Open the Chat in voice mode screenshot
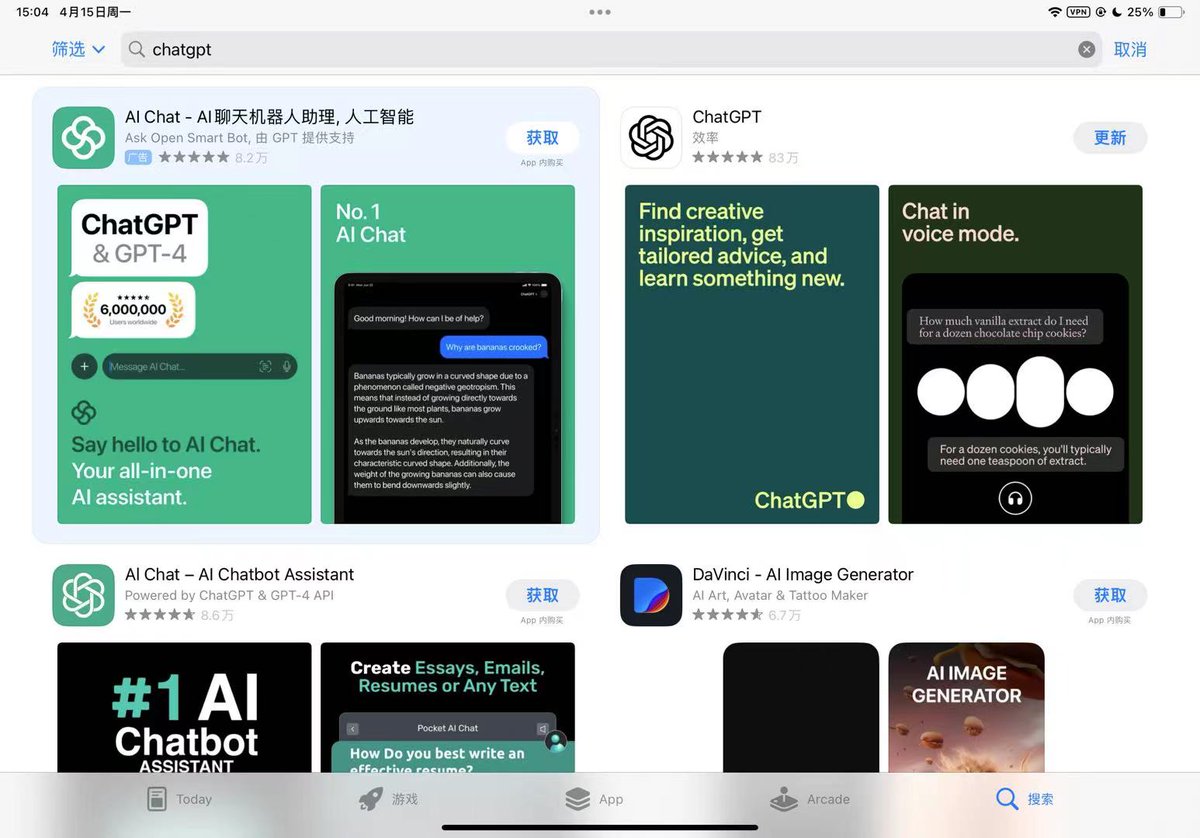The image size is (1200, 838). [x=1015, y=354]
